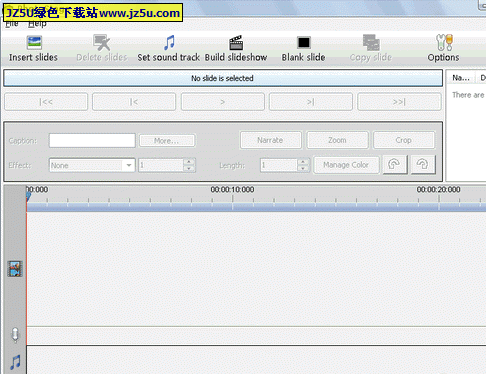Click the microphone narration track icon
Screen dimensions: 486x374
coord(15,335)
